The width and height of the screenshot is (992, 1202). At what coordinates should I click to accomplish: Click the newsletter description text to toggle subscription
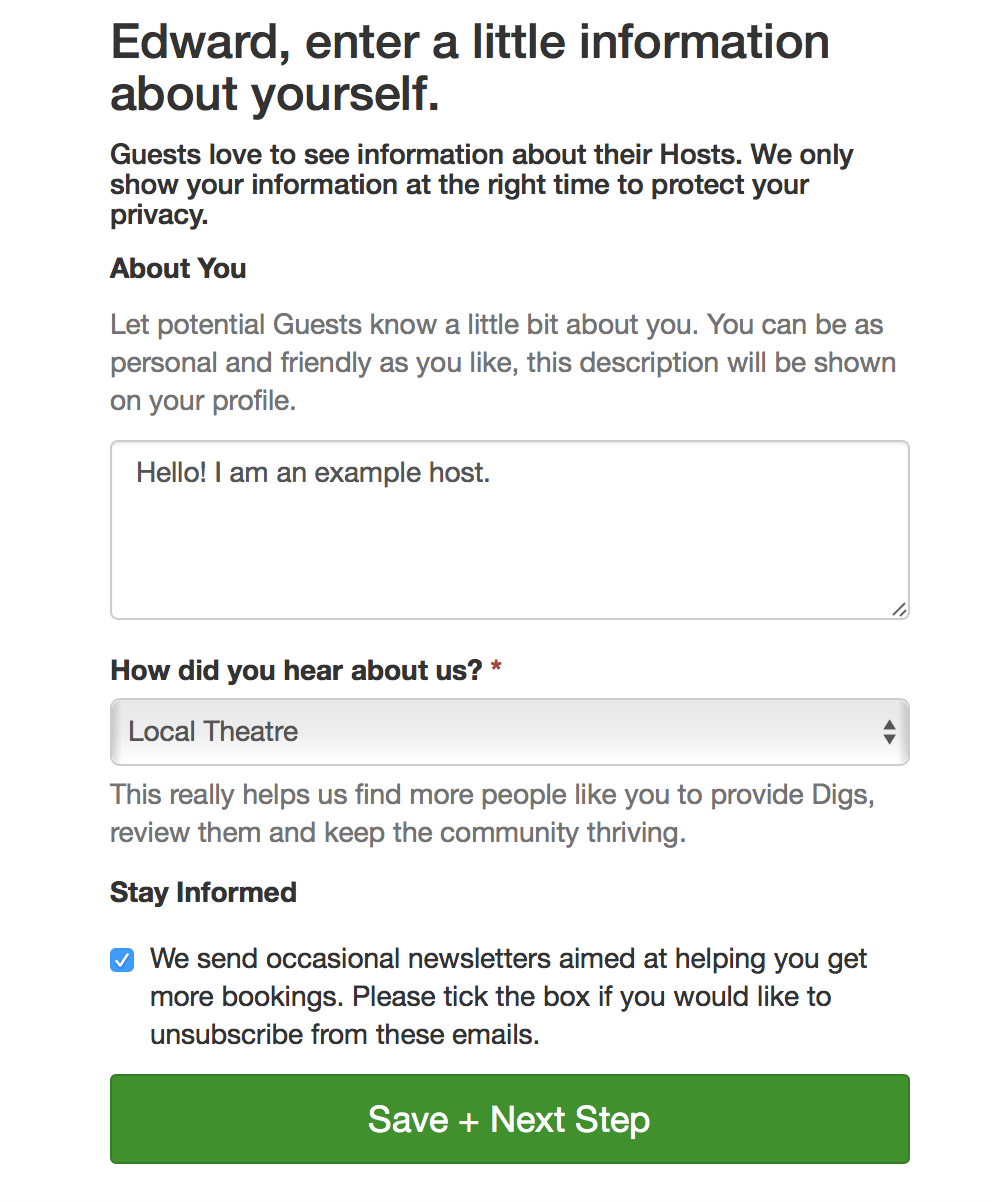(508, 996)
